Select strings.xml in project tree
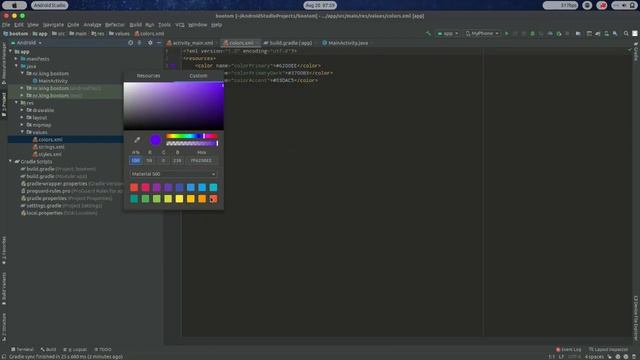 click(51, 147)
